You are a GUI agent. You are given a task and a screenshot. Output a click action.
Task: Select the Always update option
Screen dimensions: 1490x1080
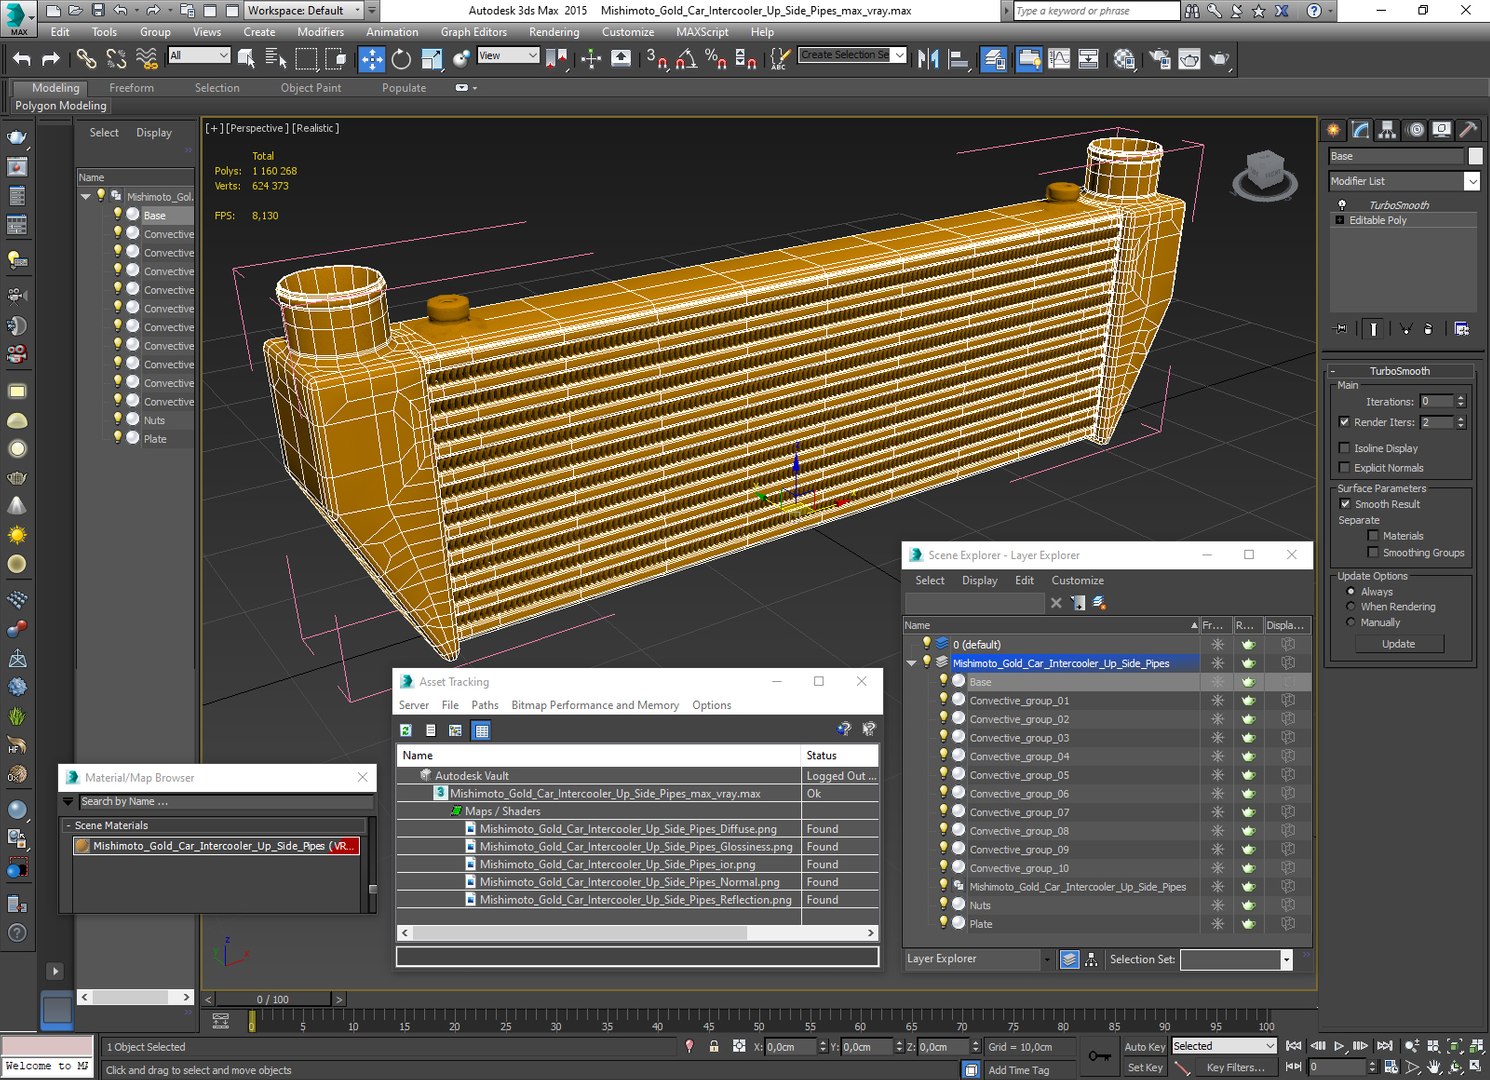pyautogui.click(x=1351, y=592)
